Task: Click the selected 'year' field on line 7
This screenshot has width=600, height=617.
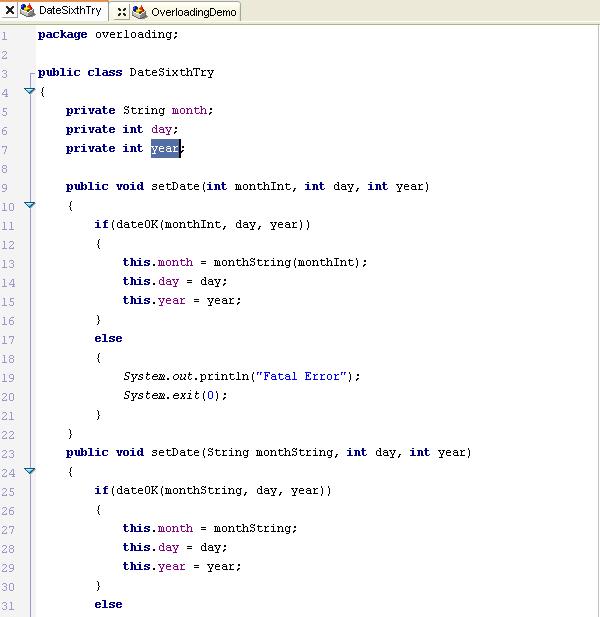Action: click(165, 148)
